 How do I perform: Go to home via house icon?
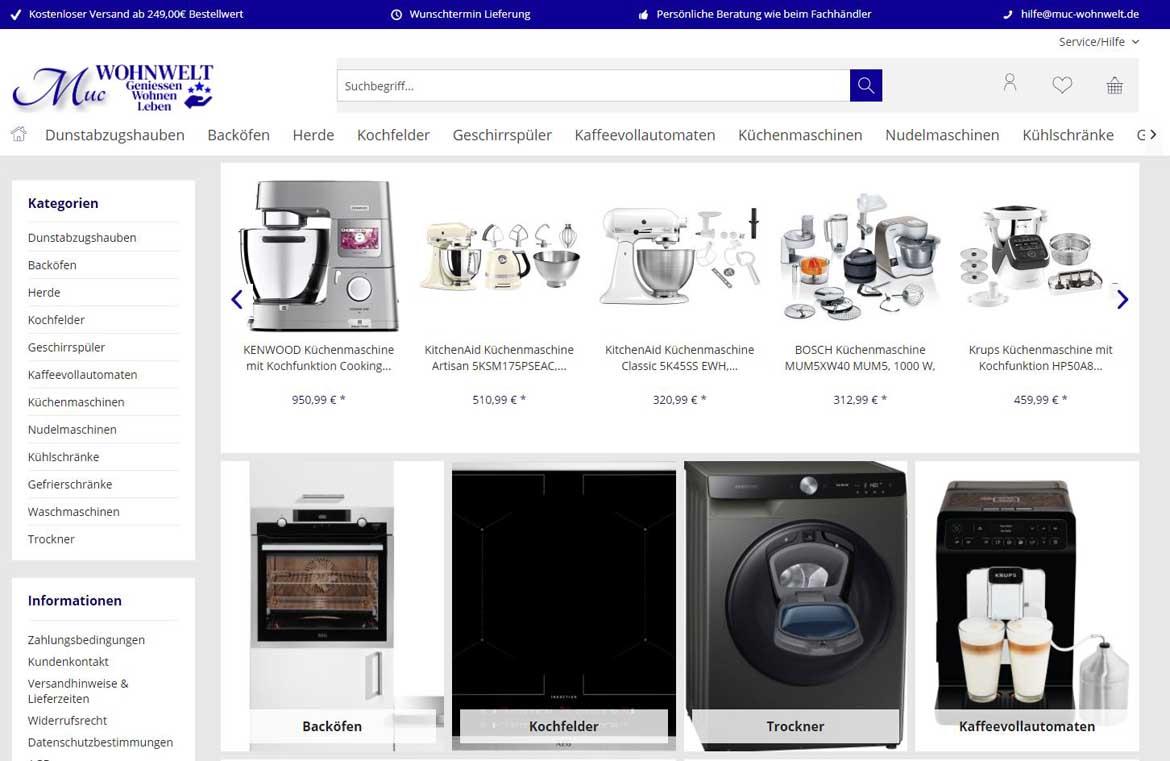[x=19, y=134]
